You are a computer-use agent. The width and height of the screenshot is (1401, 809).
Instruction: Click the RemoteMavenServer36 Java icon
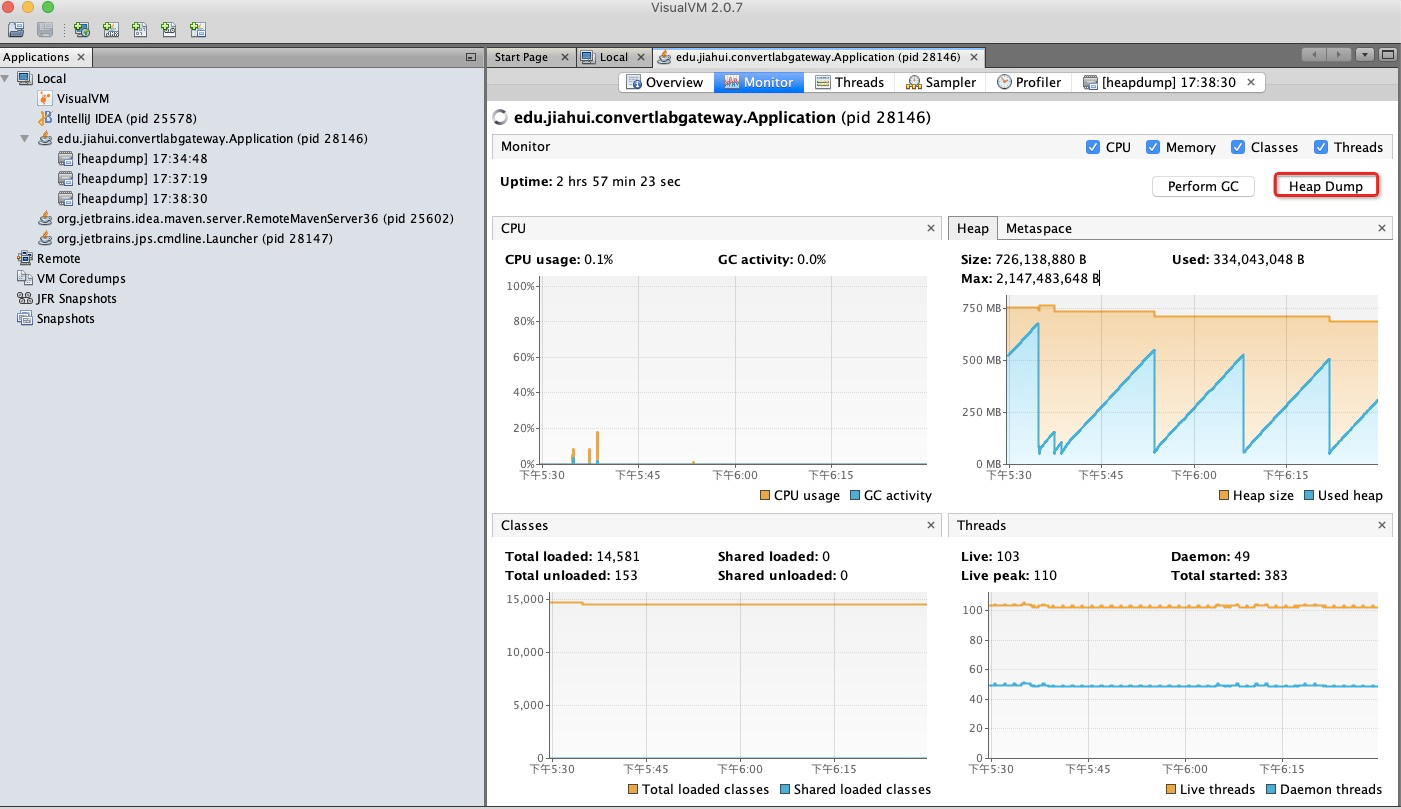tap(45, 218)
